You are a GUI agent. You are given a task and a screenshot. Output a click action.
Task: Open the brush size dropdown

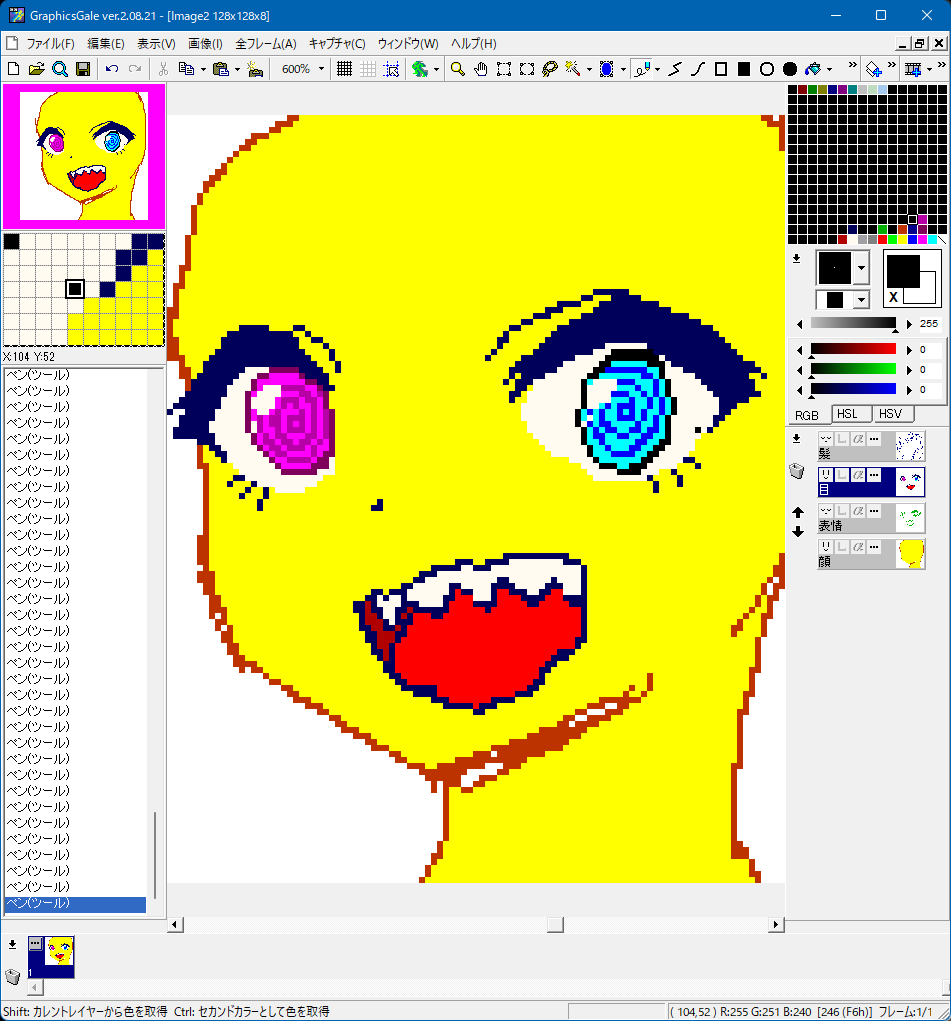[x=861, y=300]
